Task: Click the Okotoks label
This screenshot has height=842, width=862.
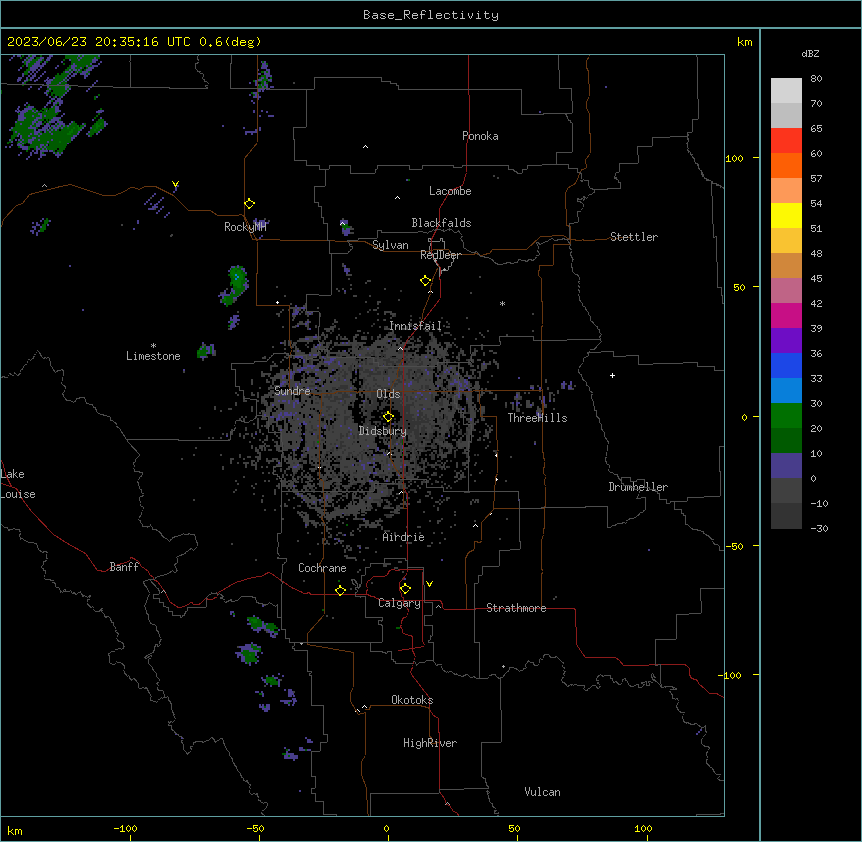Action: click(412, 700)
